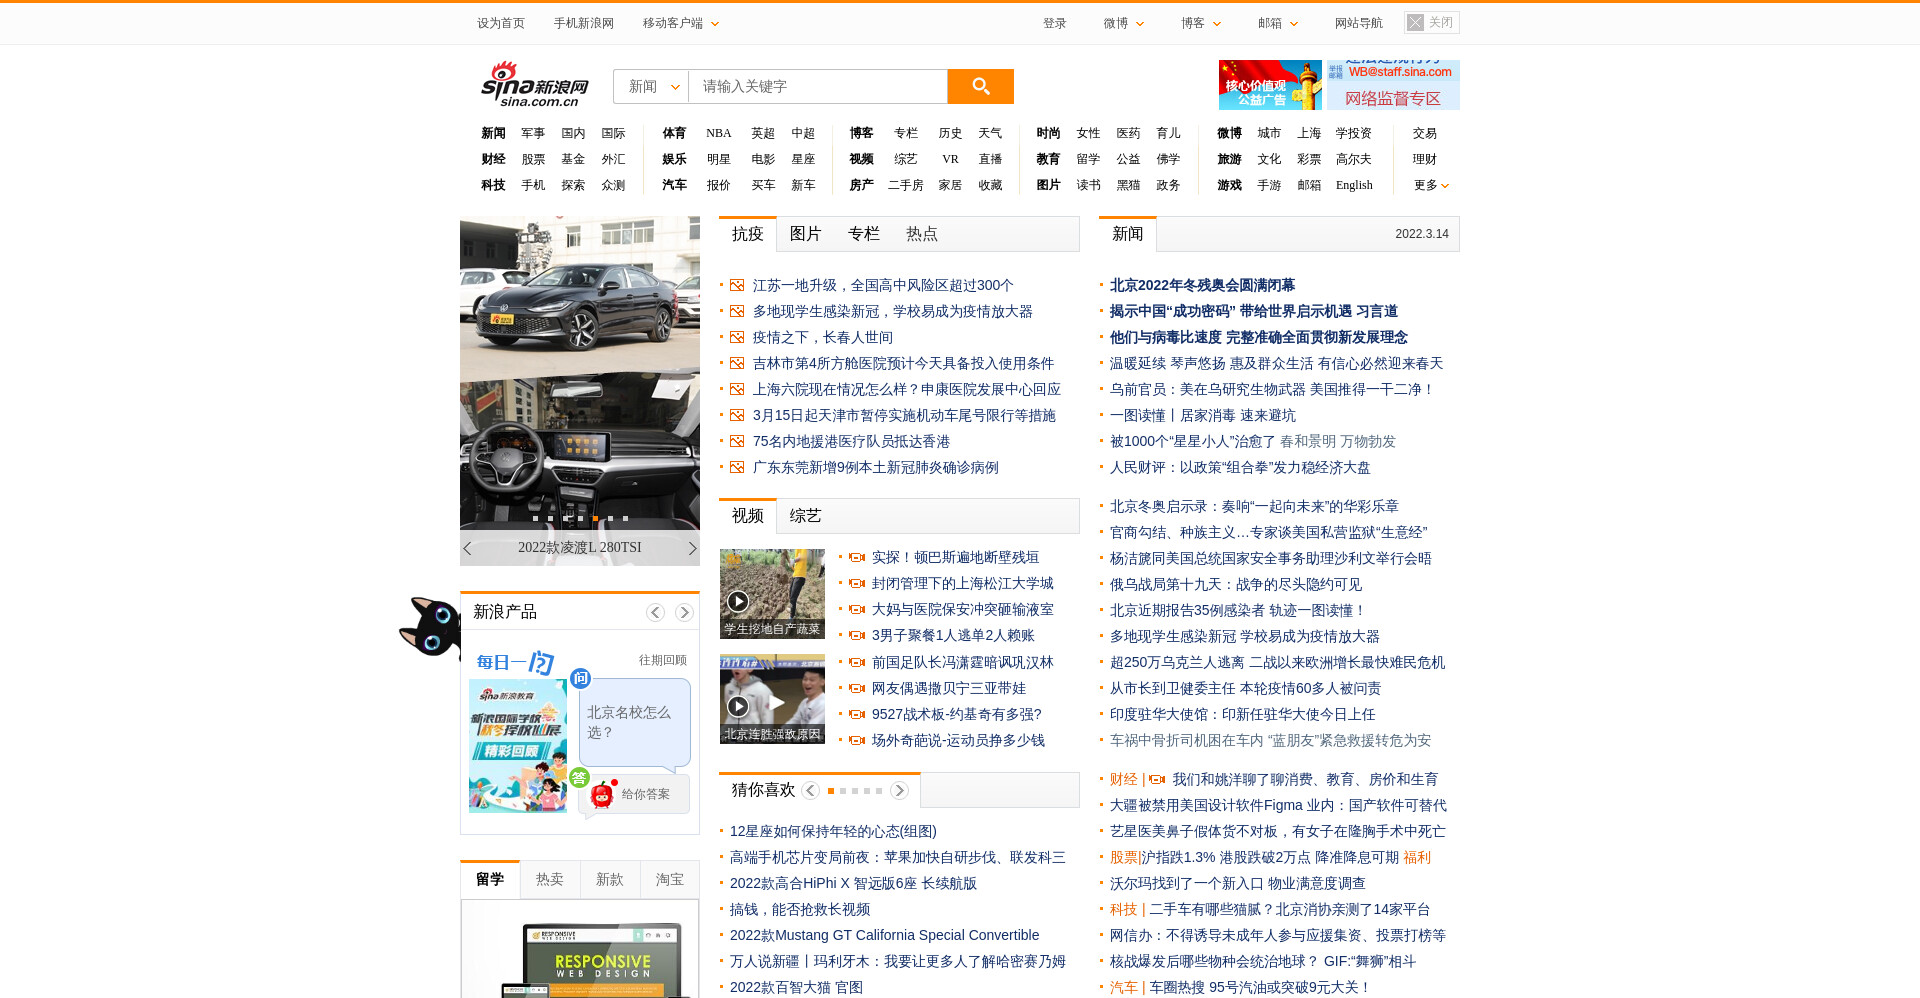The height and width of the screenshot is (998, 1920).
Task: Click the 财经 navigation category
Action: pos(493,159)
